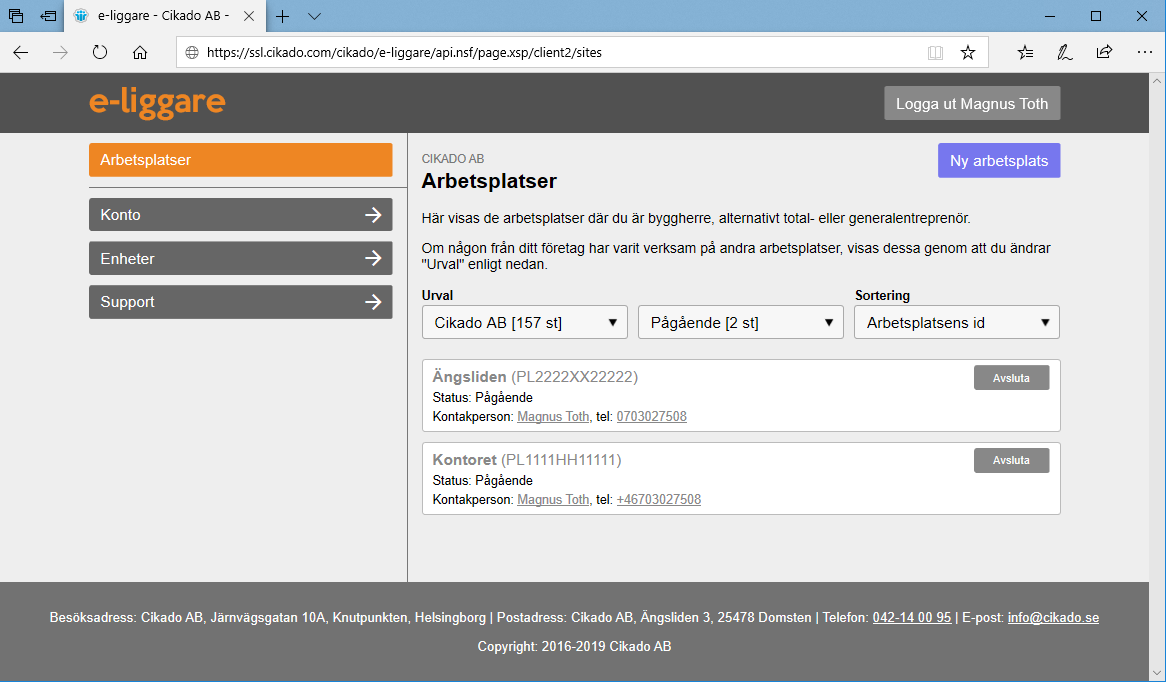Click the CIKADO AB label above heading
Screen dimensions: 1166x682
(x=453, y=158)
